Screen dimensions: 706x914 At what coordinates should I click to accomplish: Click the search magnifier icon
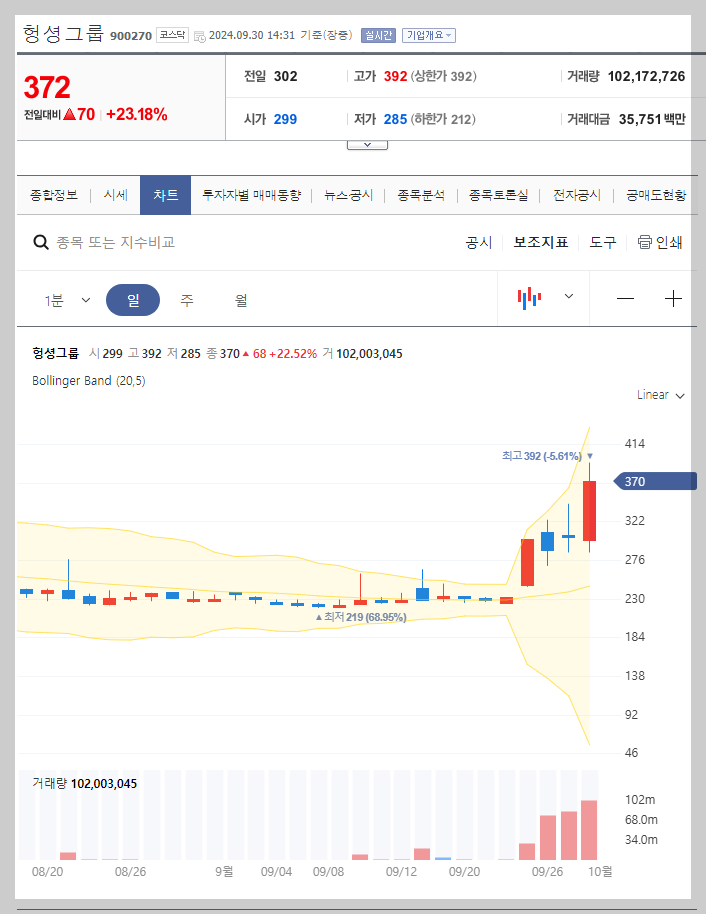point(40,242)
